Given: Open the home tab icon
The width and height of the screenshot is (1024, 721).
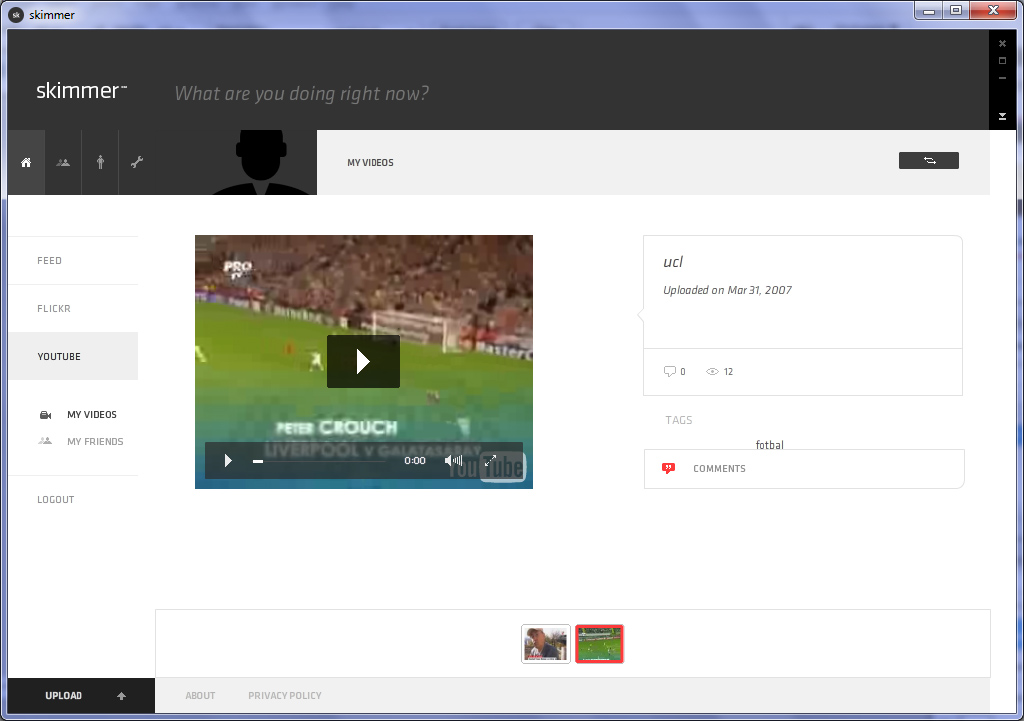Looking at the screenshot, I should (x=26, y=163).
